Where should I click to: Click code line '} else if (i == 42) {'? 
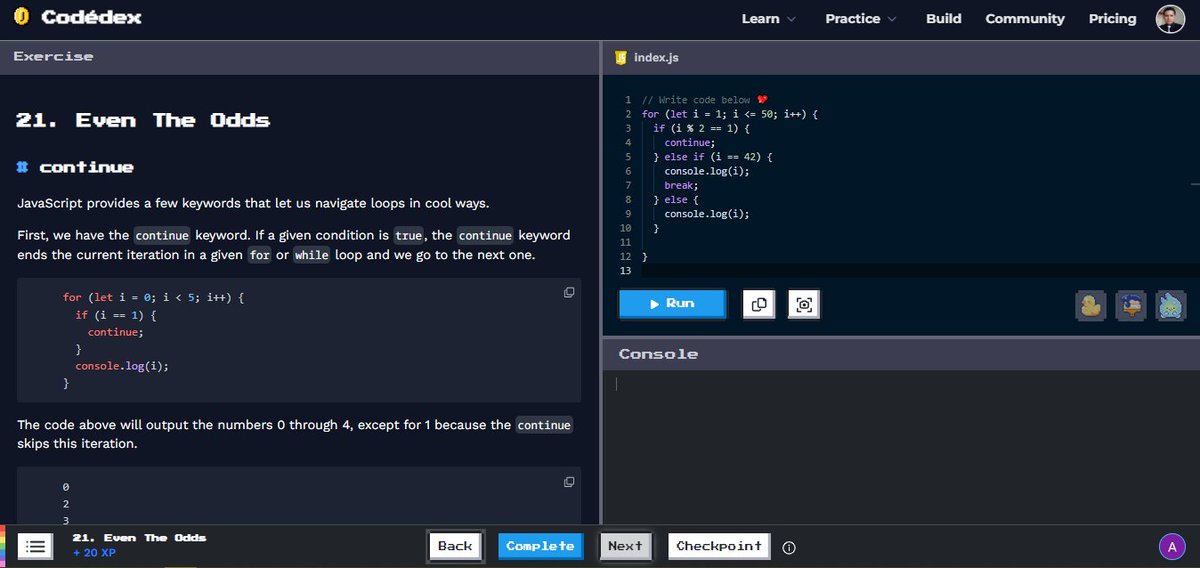point(714,157)
